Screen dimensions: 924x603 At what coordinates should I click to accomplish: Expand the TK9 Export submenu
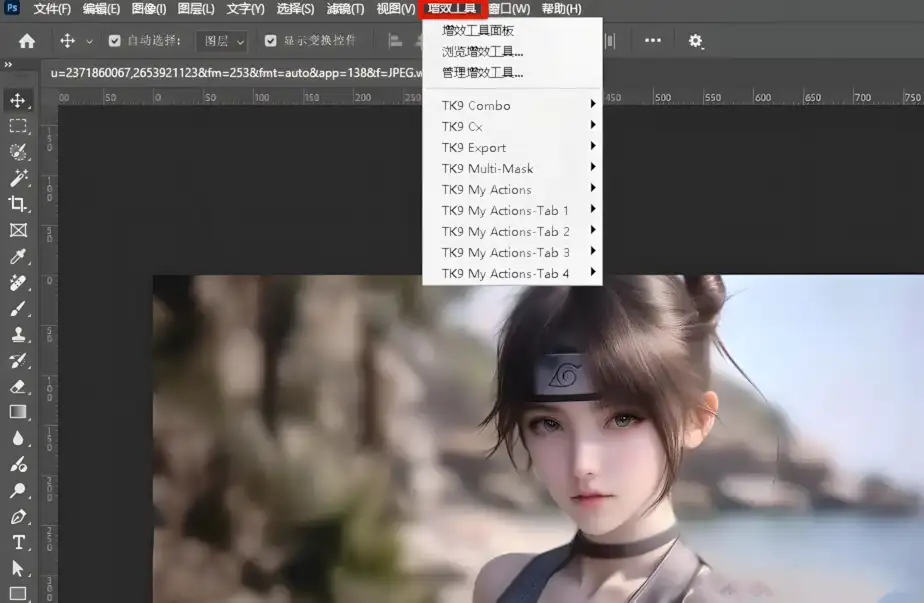pyautogui.click(x=512, y=147)
